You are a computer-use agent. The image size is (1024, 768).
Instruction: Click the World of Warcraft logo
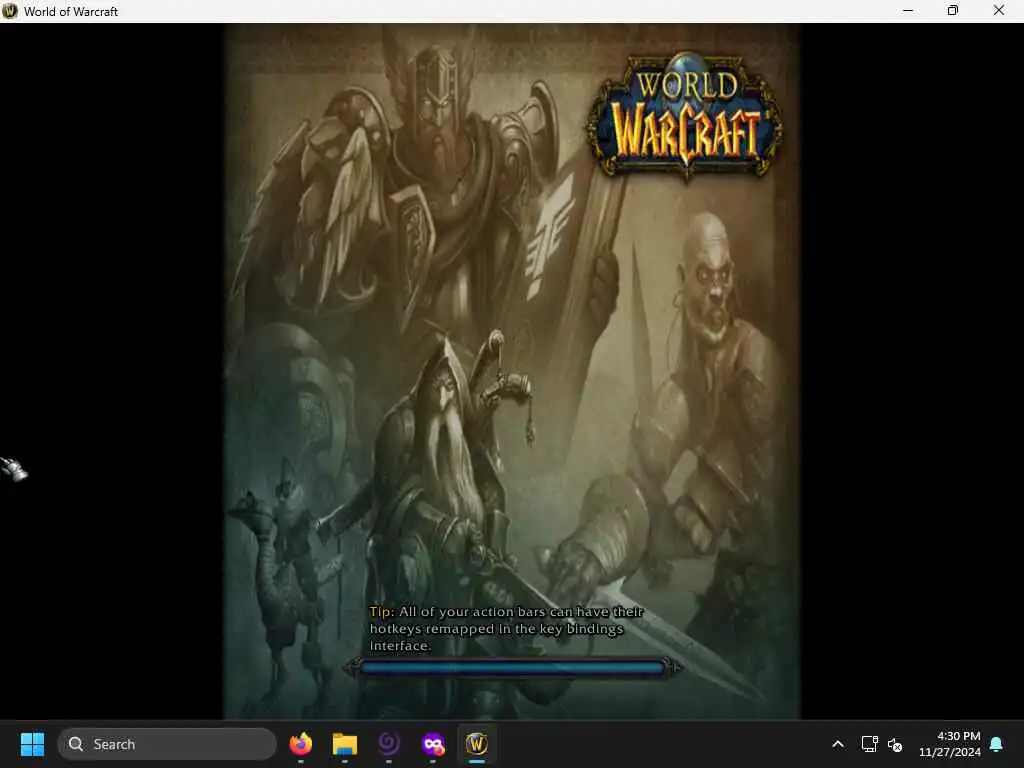[x=685, y=118]
